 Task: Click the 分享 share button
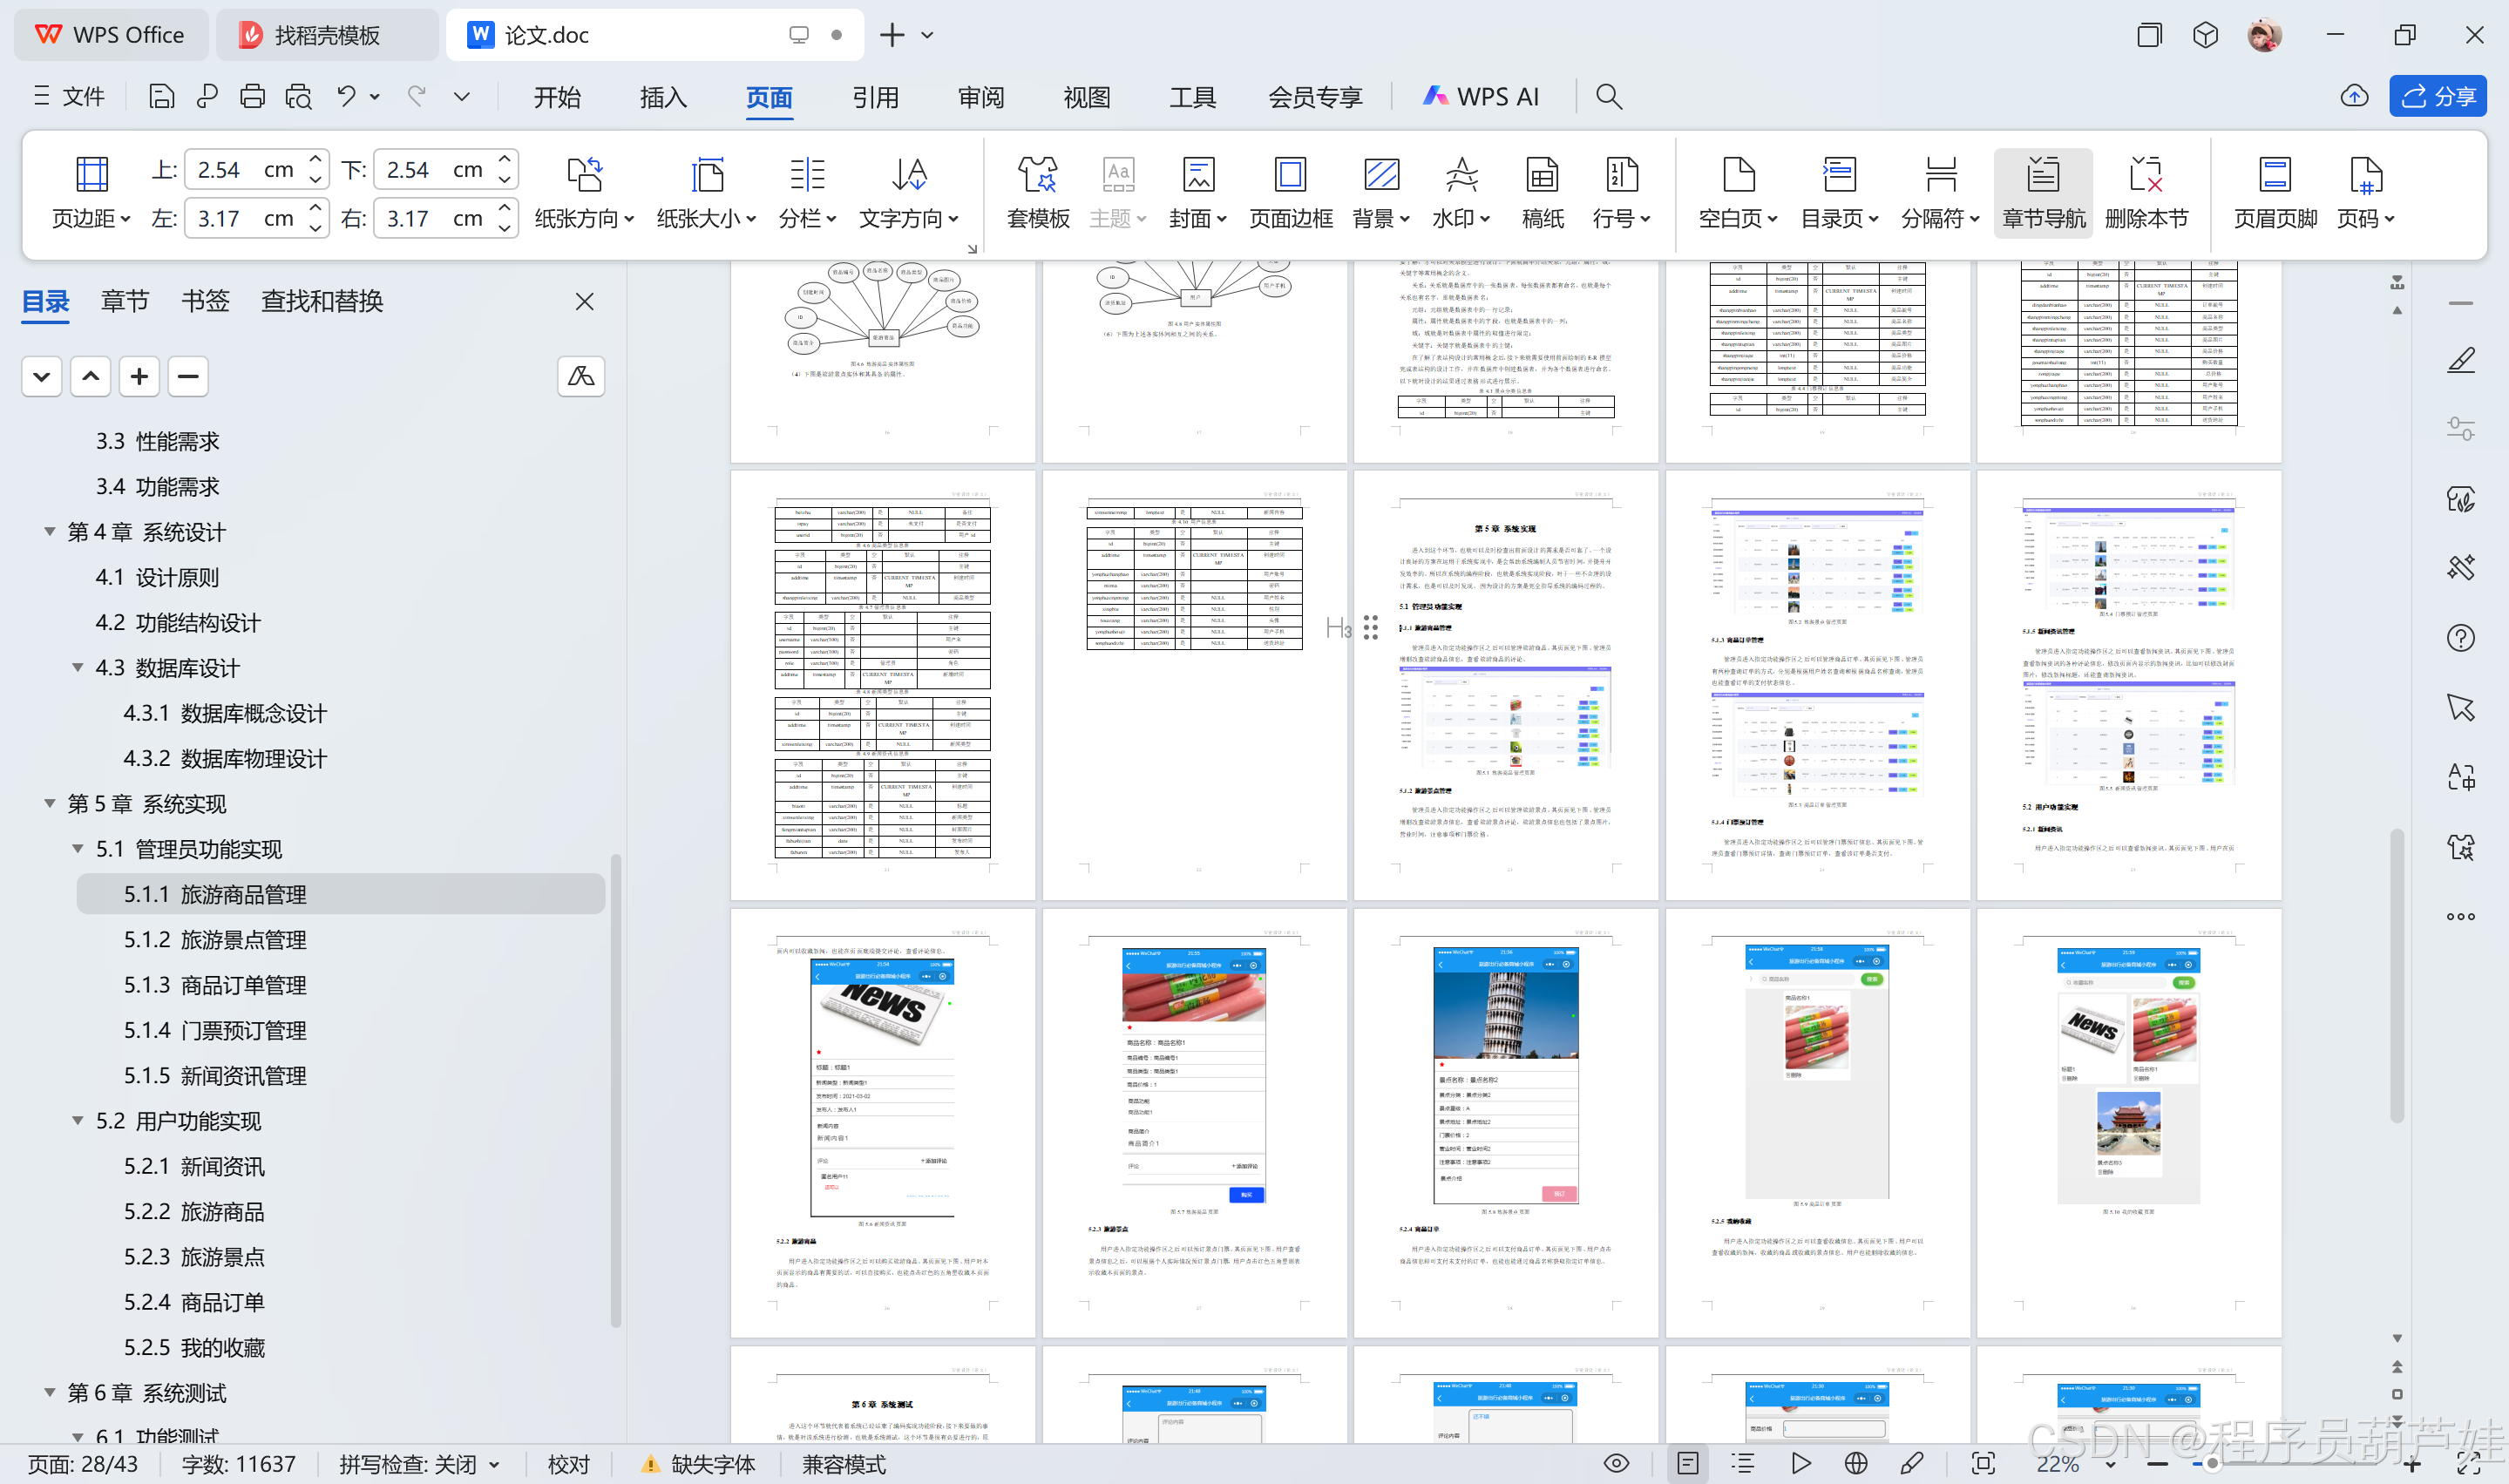(x=2437, y=96)
